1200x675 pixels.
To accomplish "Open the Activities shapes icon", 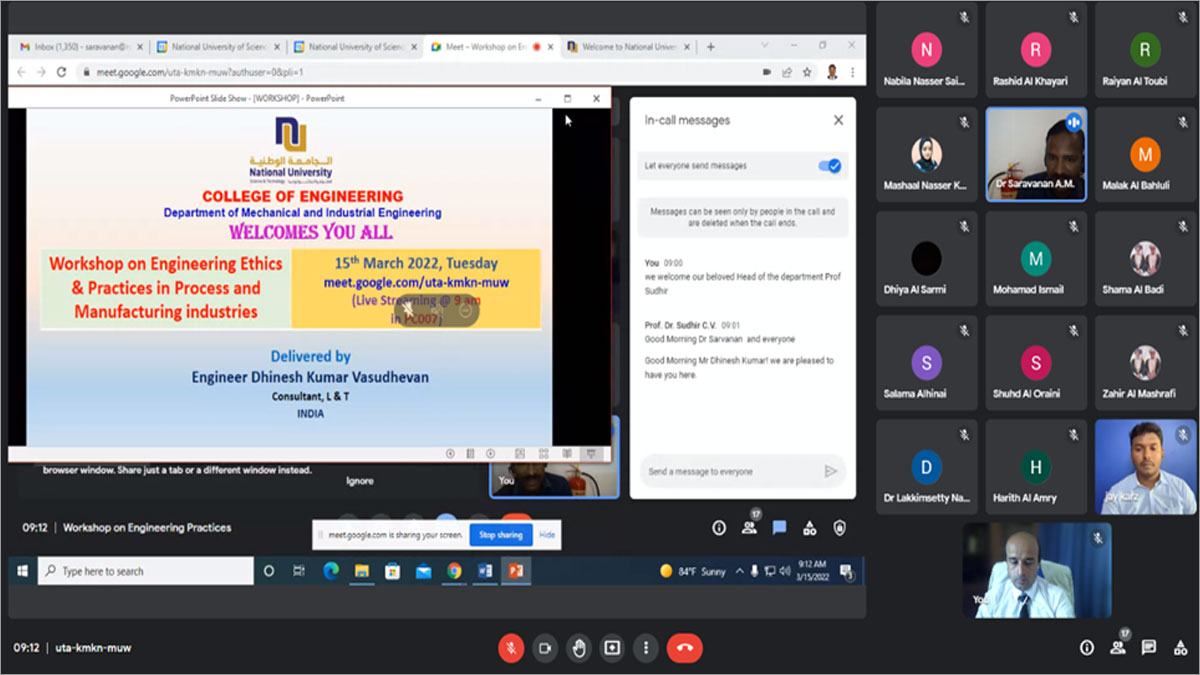I will [810, 528].
